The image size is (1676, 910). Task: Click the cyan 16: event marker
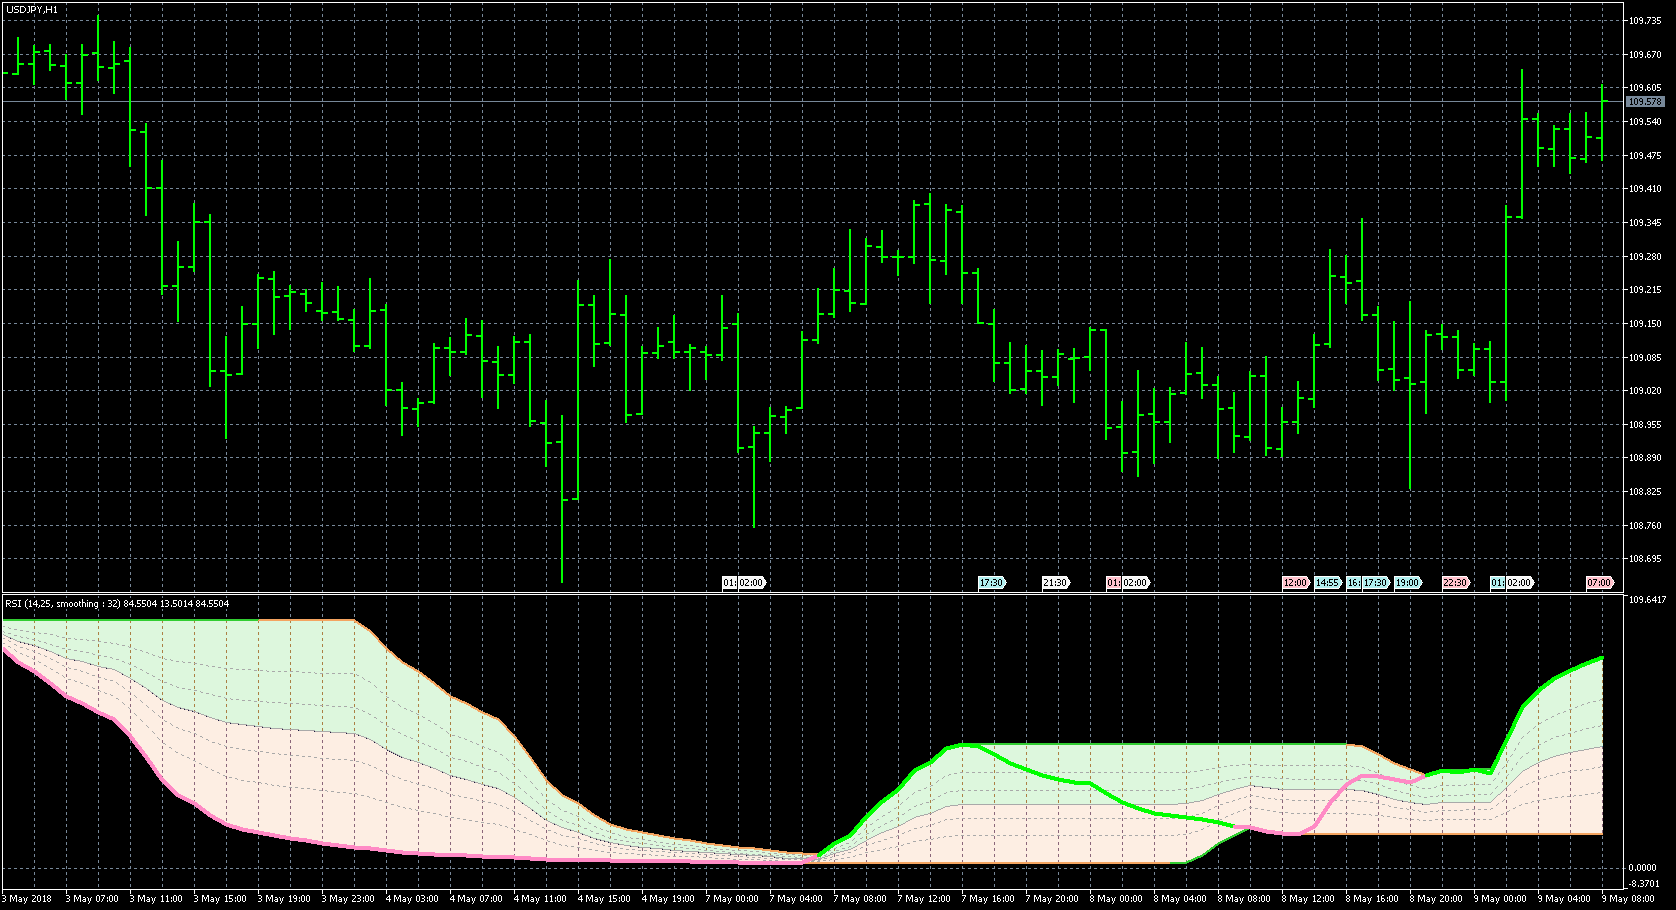(x=1353, y=583)
